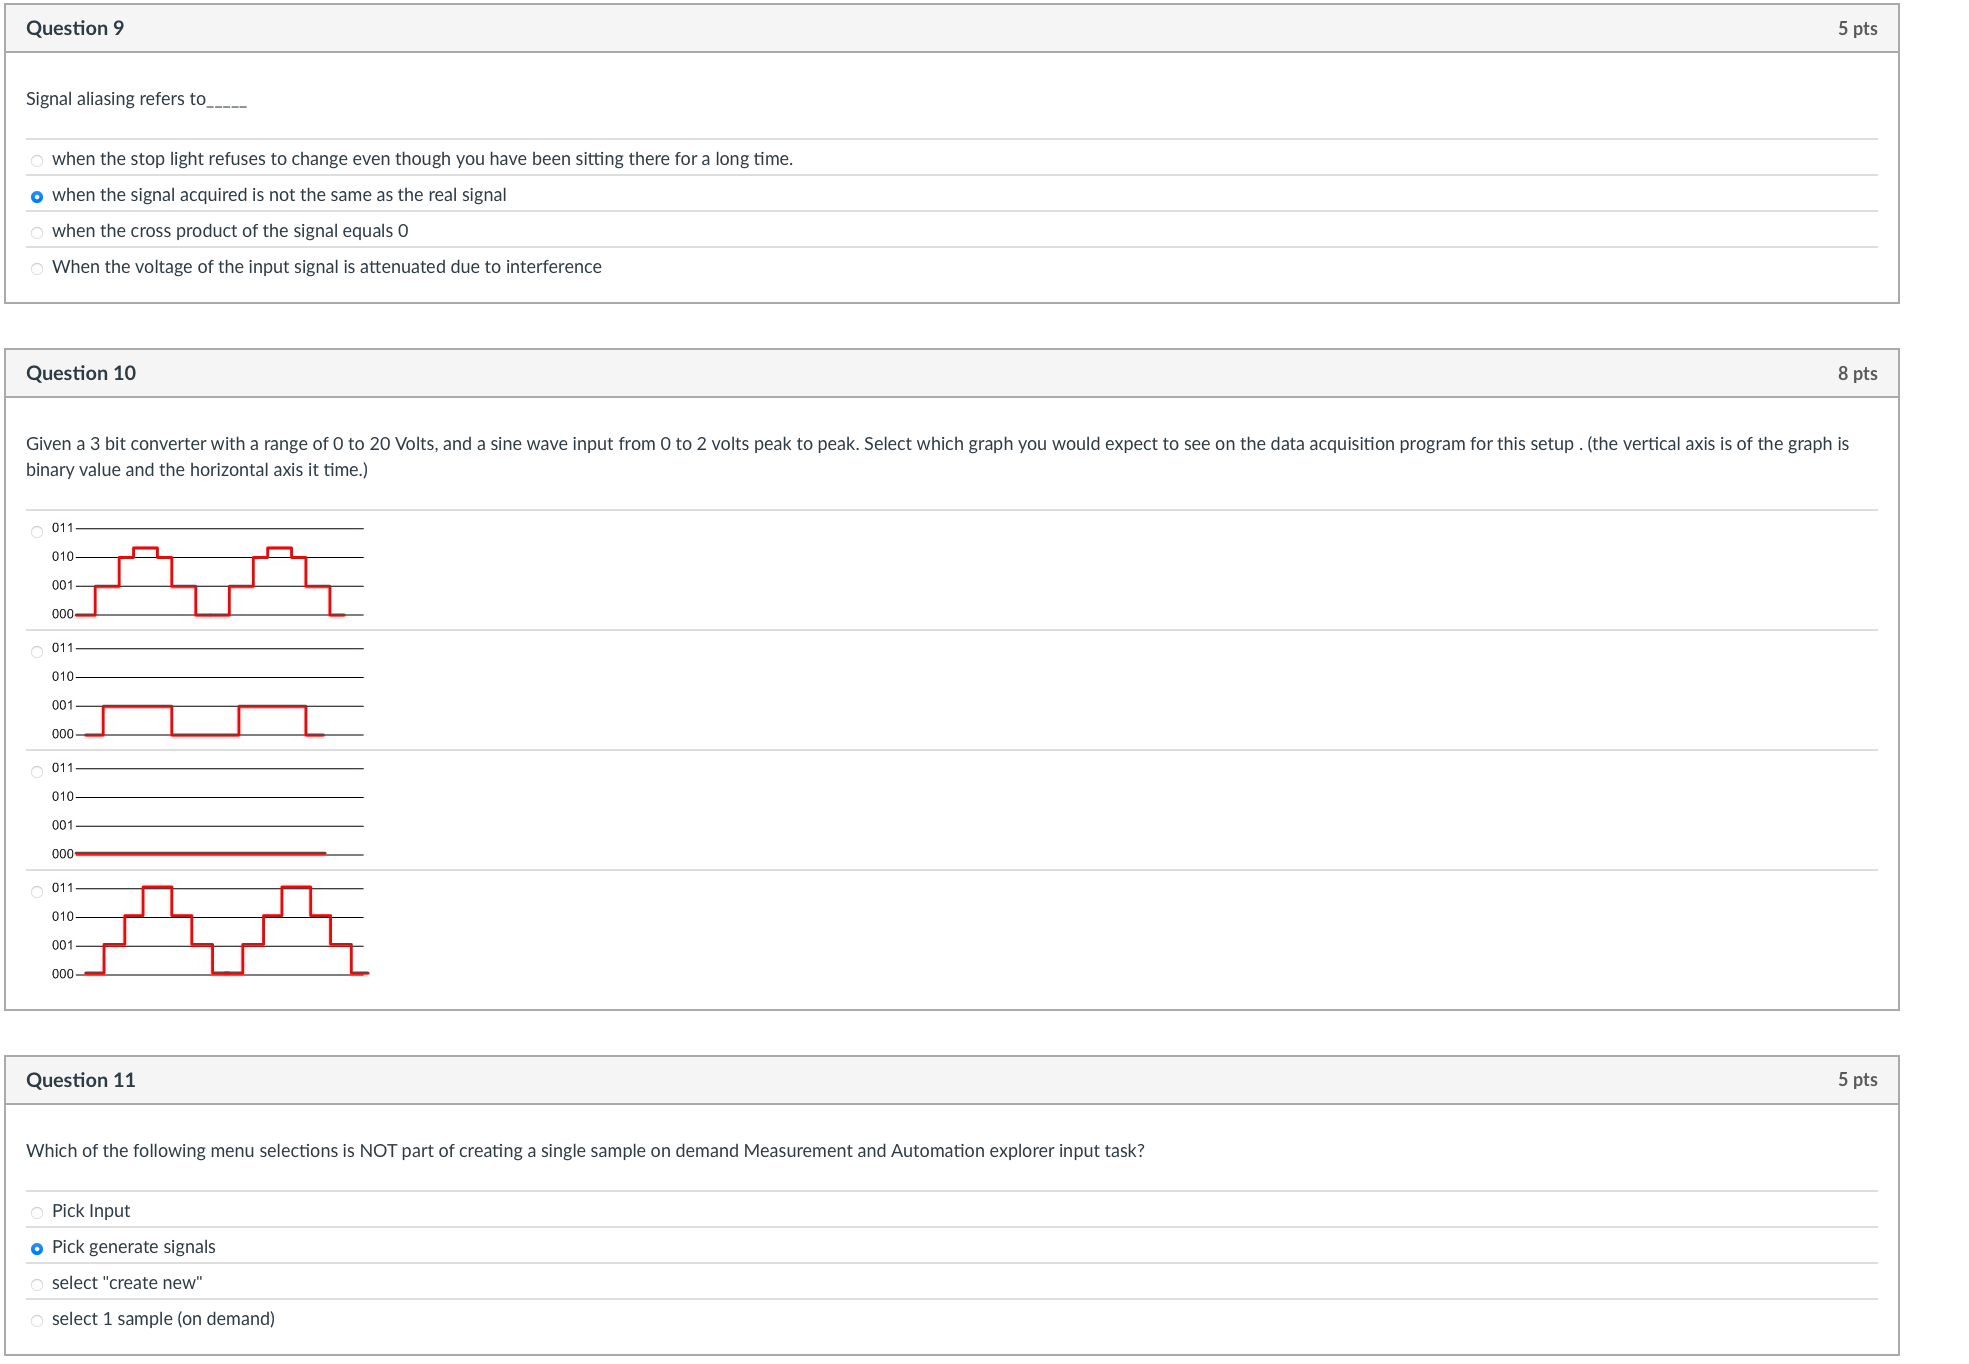Choose 'Pick generate signals' answer
This screenshot has height=1364, width=1969.
click(36, 1247)
